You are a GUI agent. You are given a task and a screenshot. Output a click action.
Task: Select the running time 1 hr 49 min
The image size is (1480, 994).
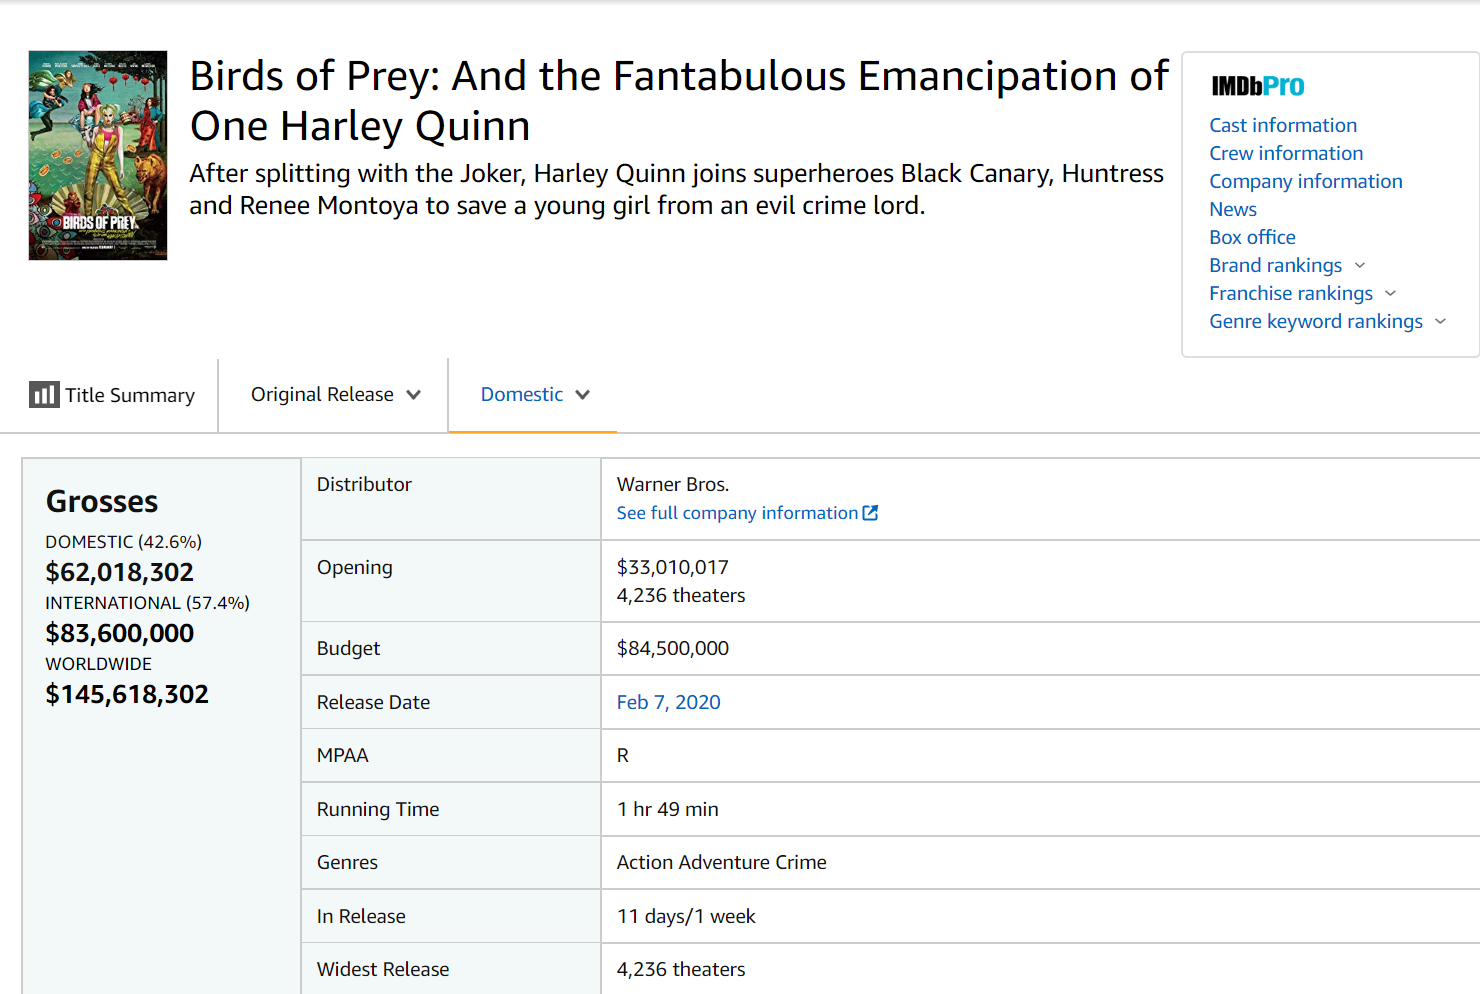click(667, 809)
